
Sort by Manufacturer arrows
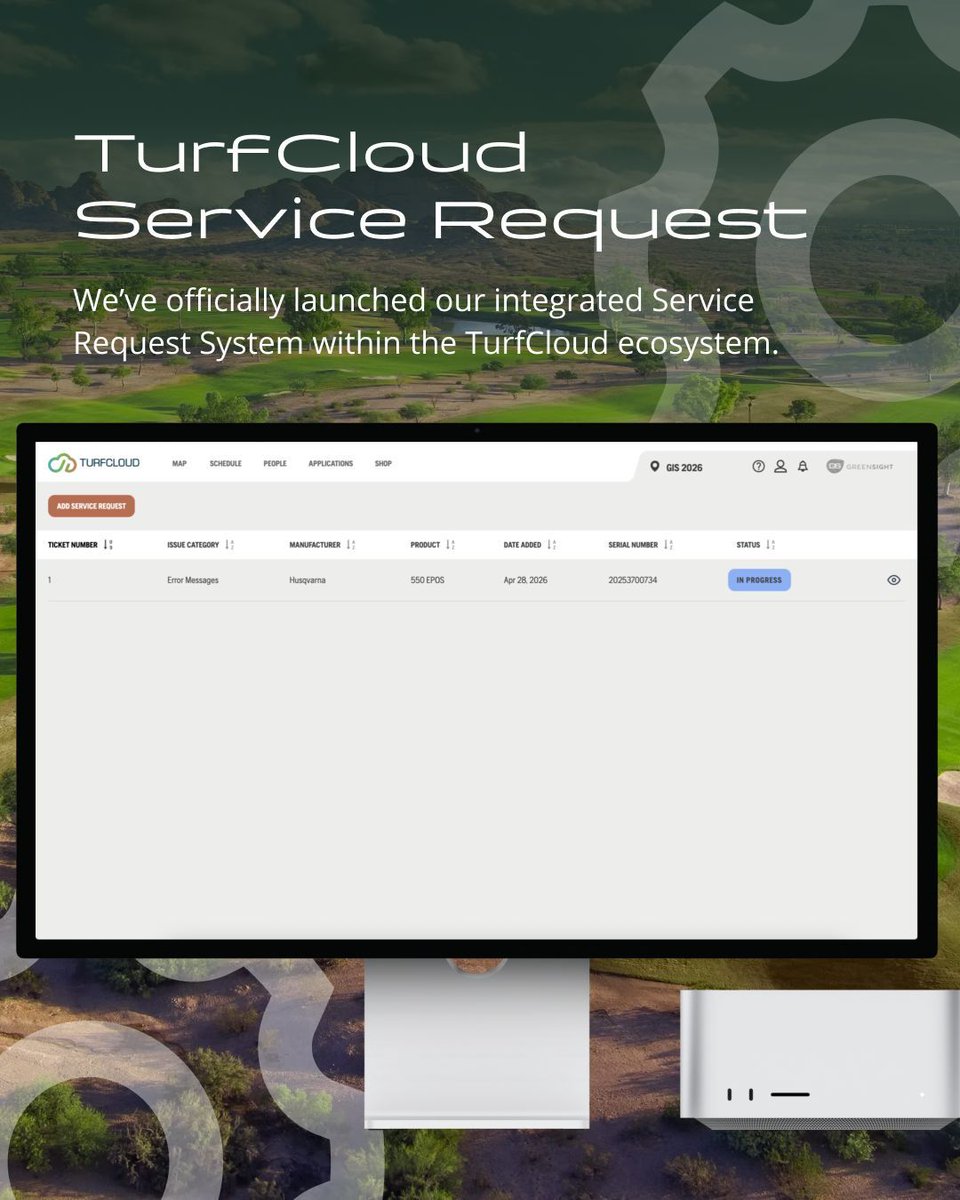351,545
